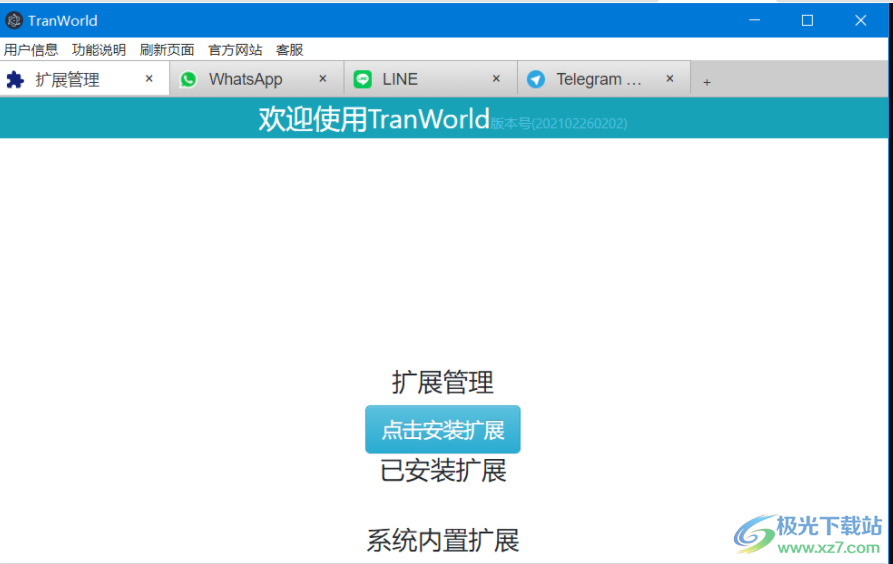Screen dimensions: 893x564
Task: Add a new tab with plus button
Action: pyautogui.click(x=707, y=82)
